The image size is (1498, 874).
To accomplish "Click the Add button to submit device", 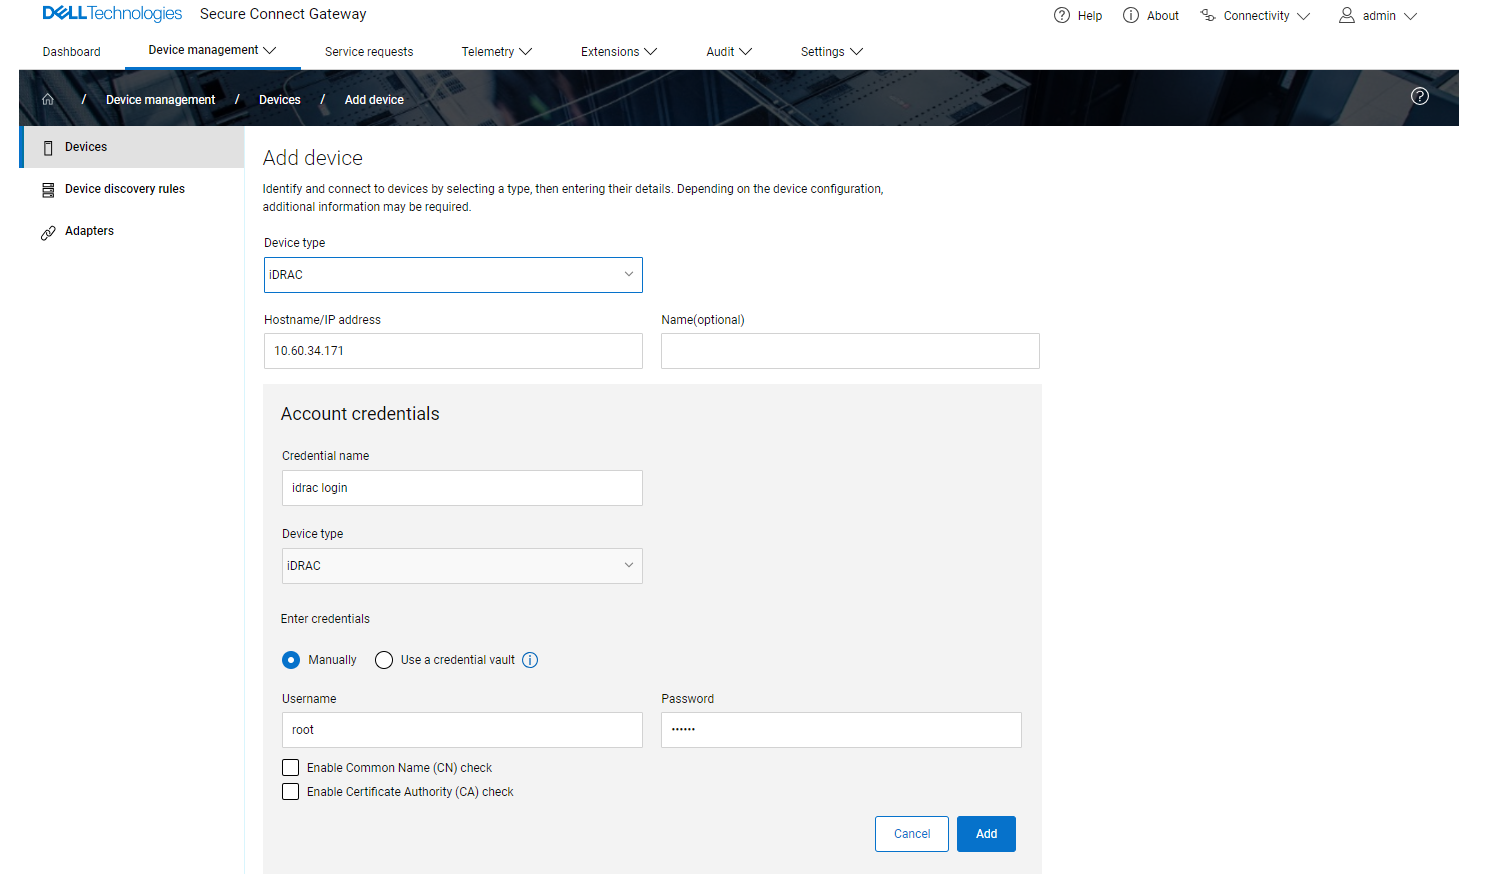I will pyautogui.click(x=986, y=833).
